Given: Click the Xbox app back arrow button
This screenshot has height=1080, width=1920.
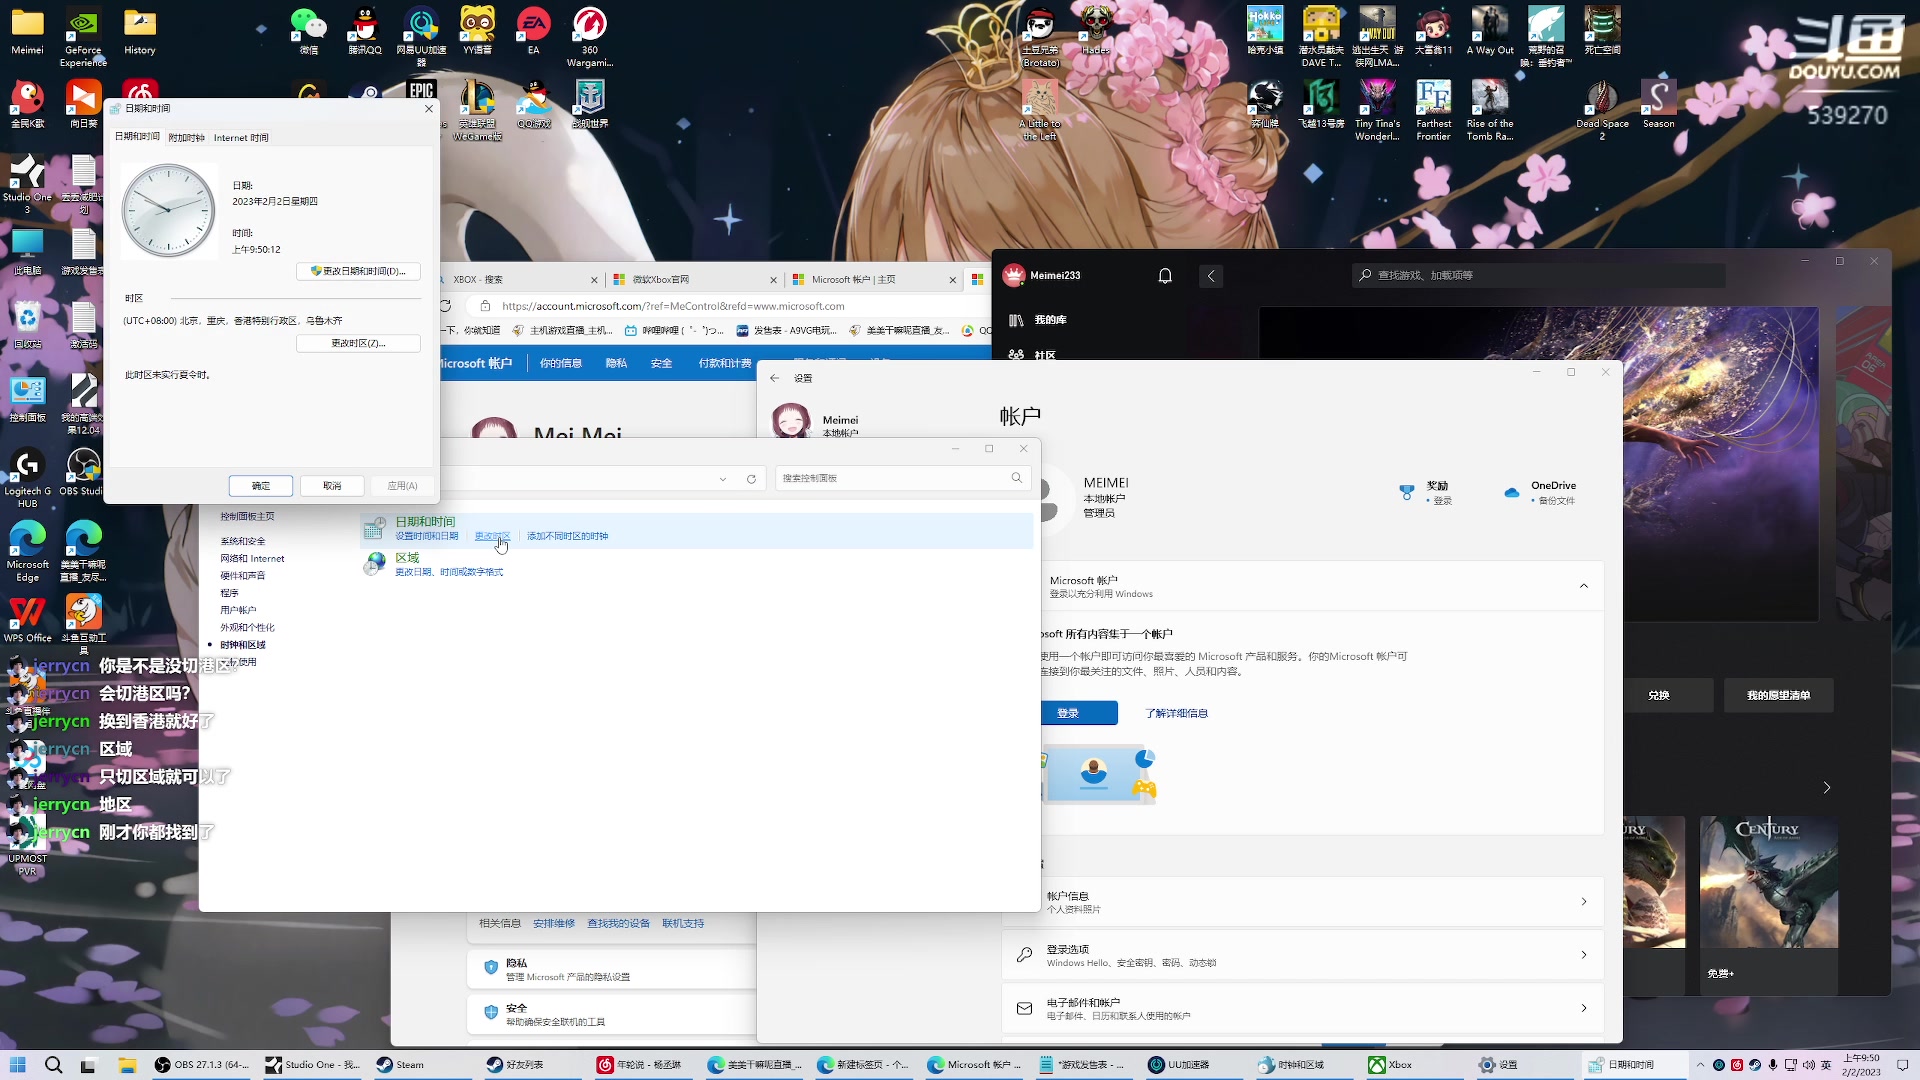Looking at the screenshot, I should (1211, 276).
